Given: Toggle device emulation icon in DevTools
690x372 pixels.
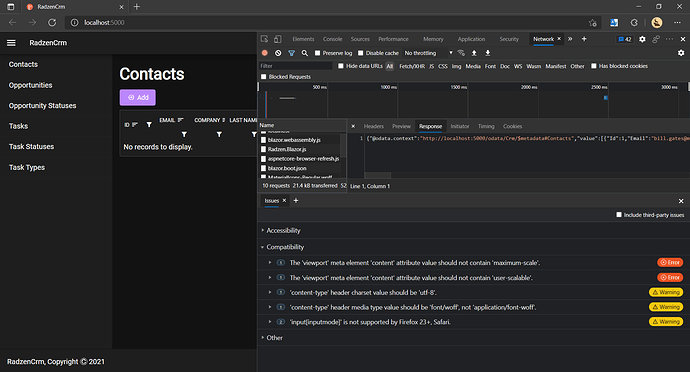Looking at the screenshot, I should pyautogui.click(x=278, y=39).
